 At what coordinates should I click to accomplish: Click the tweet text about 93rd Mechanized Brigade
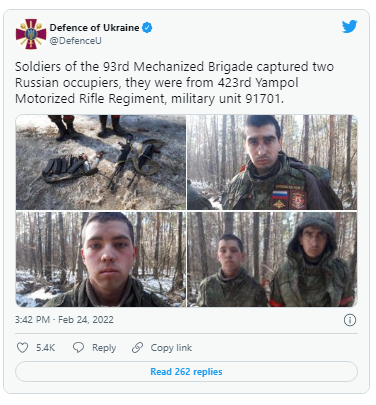coord(174,83)
